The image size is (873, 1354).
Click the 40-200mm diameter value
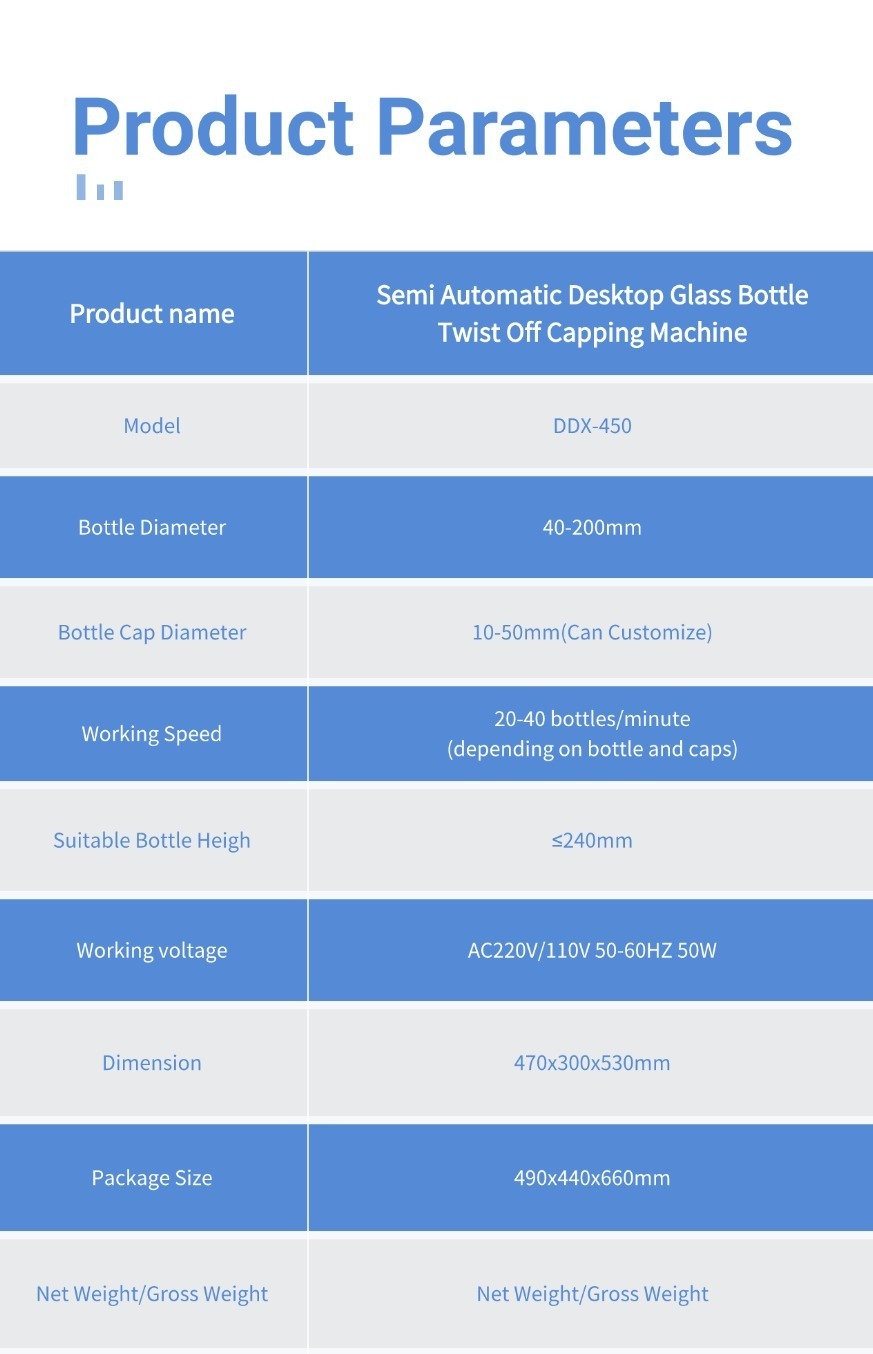pyautogui.click(x=592, y=527)
